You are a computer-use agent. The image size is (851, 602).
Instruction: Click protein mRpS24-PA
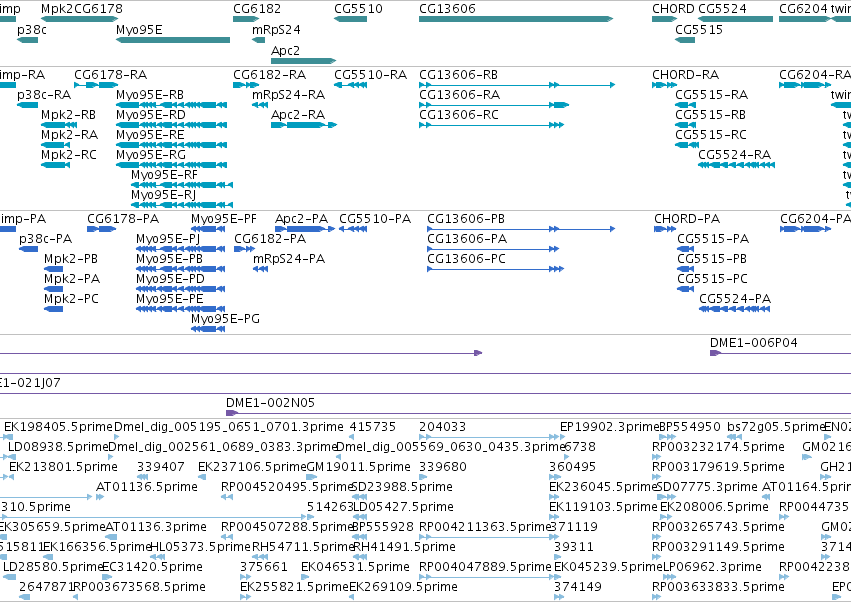coord(289,259)
